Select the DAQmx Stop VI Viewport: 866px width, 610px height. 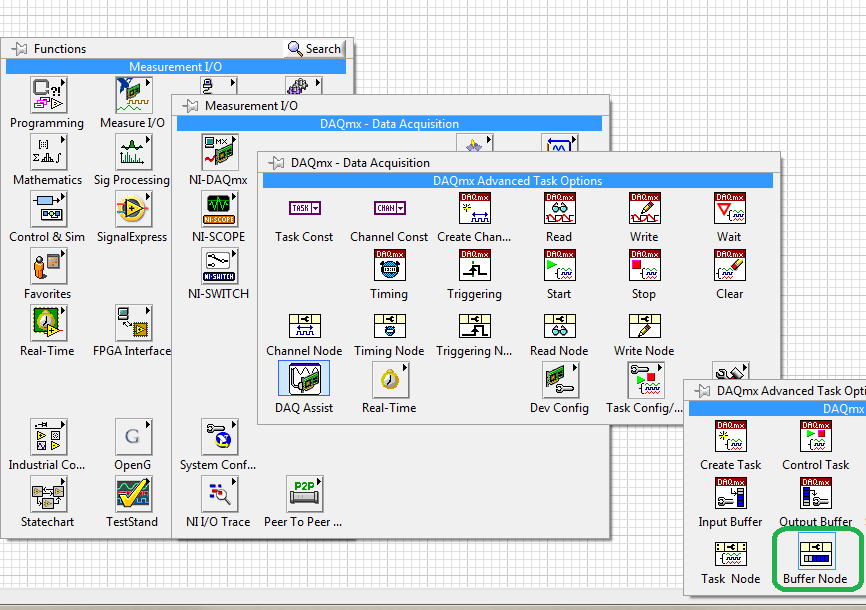click(645, 265)
